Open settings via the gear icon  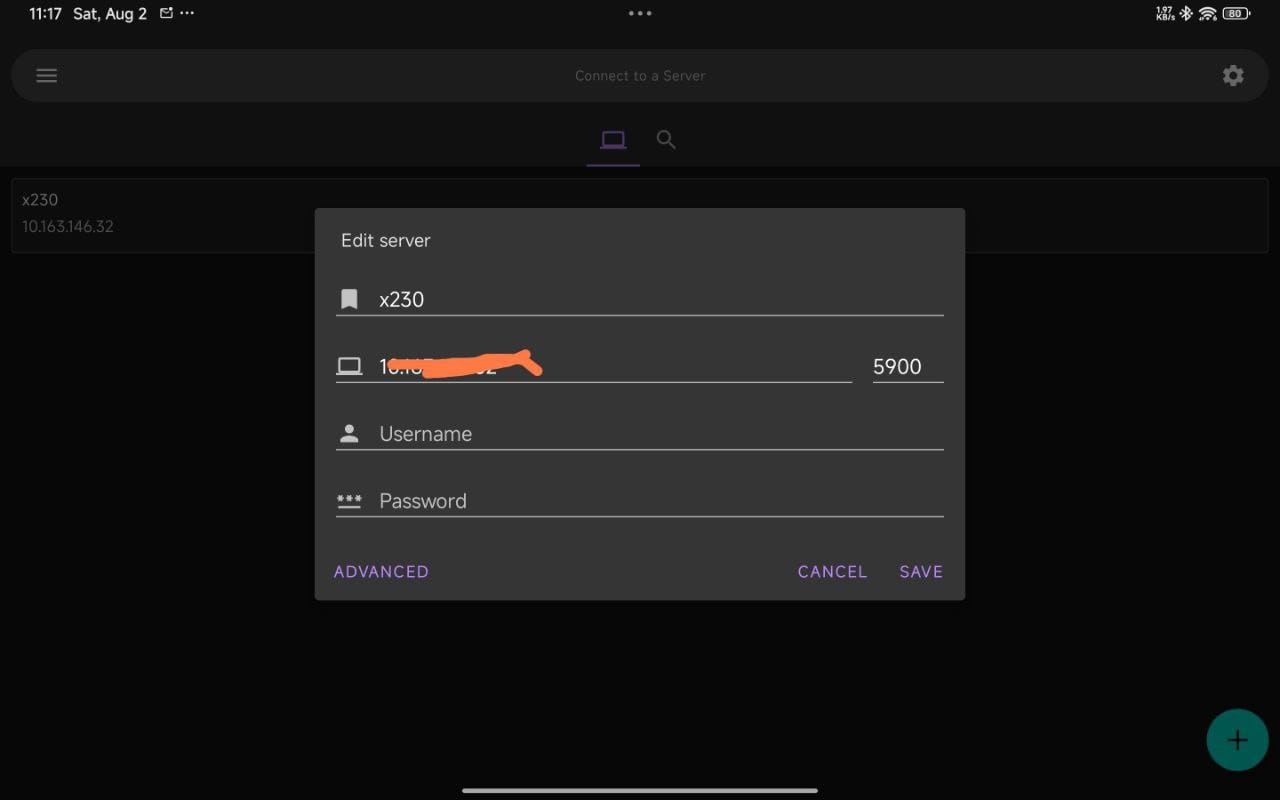tap(1233, 76)
